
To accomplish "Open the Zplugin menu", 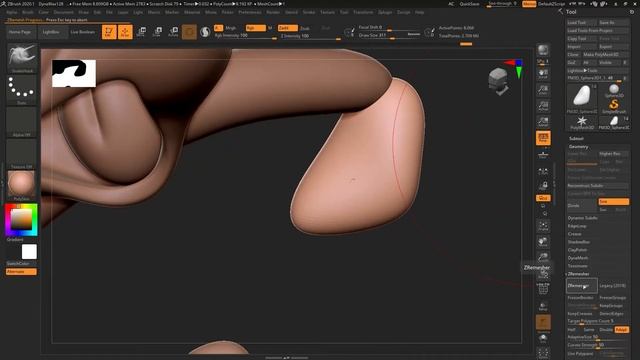I will [385, 12].
